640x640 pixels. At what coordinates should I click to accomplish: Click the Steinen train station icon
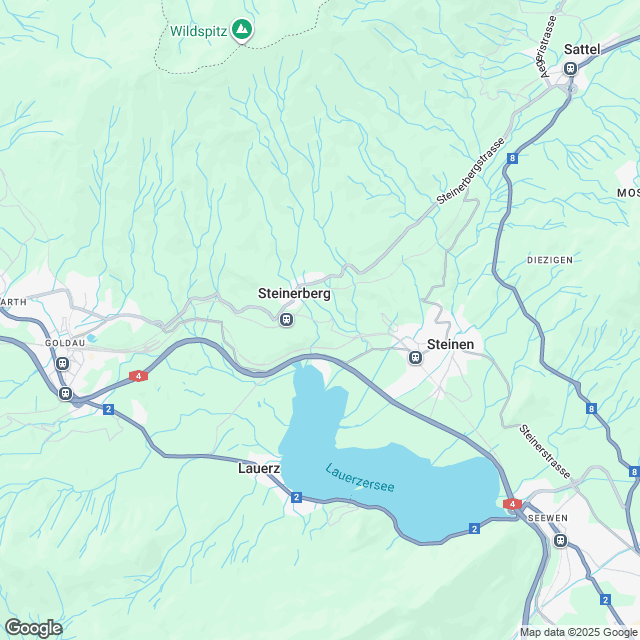pos(416,358)
